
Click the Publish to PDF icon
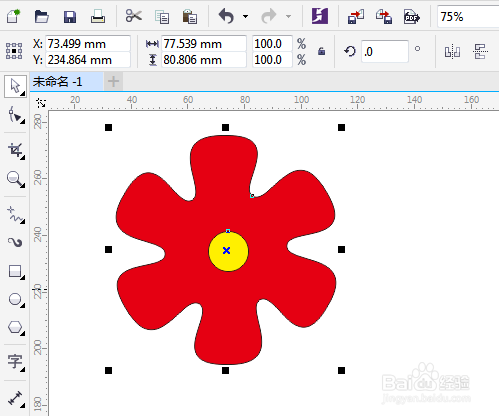point(412,16)
